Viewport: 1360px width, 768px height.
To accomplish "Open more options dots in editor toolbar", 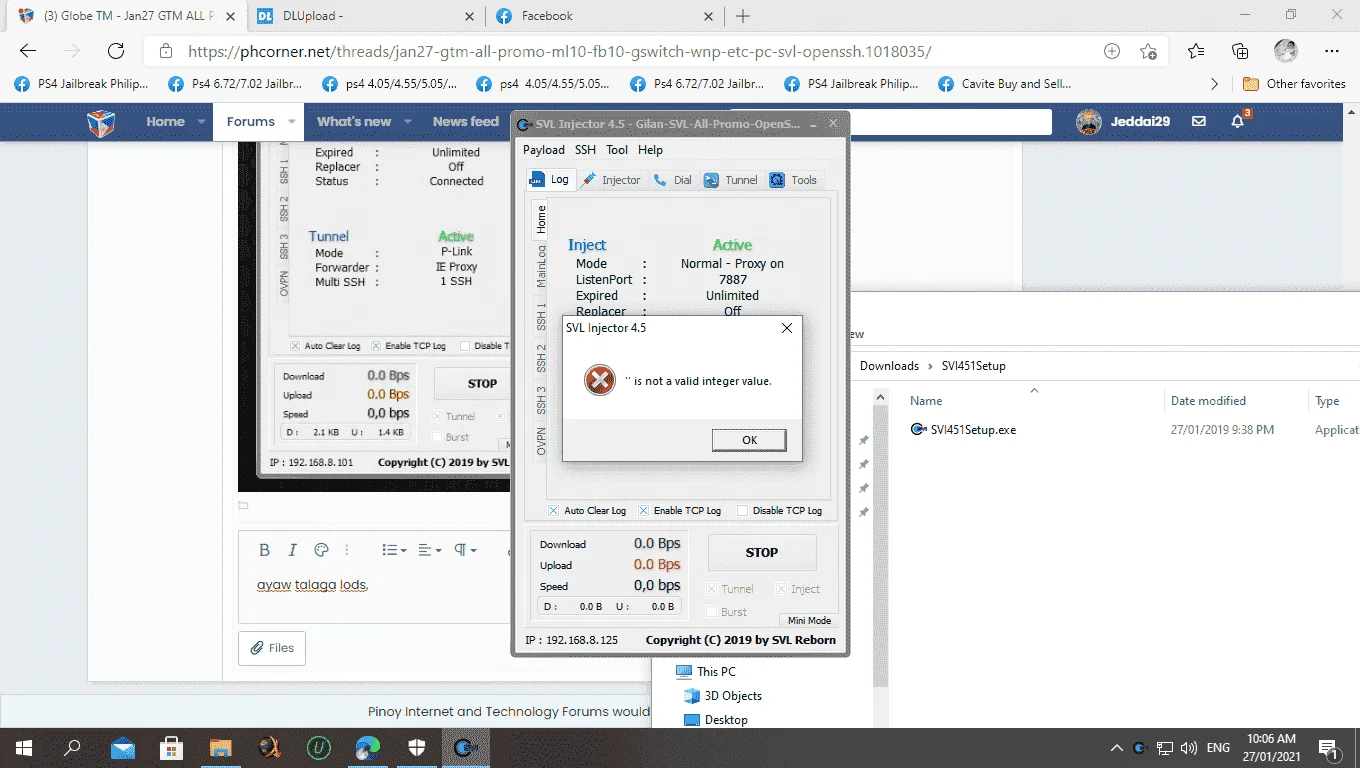I will [x=347, y=550].
